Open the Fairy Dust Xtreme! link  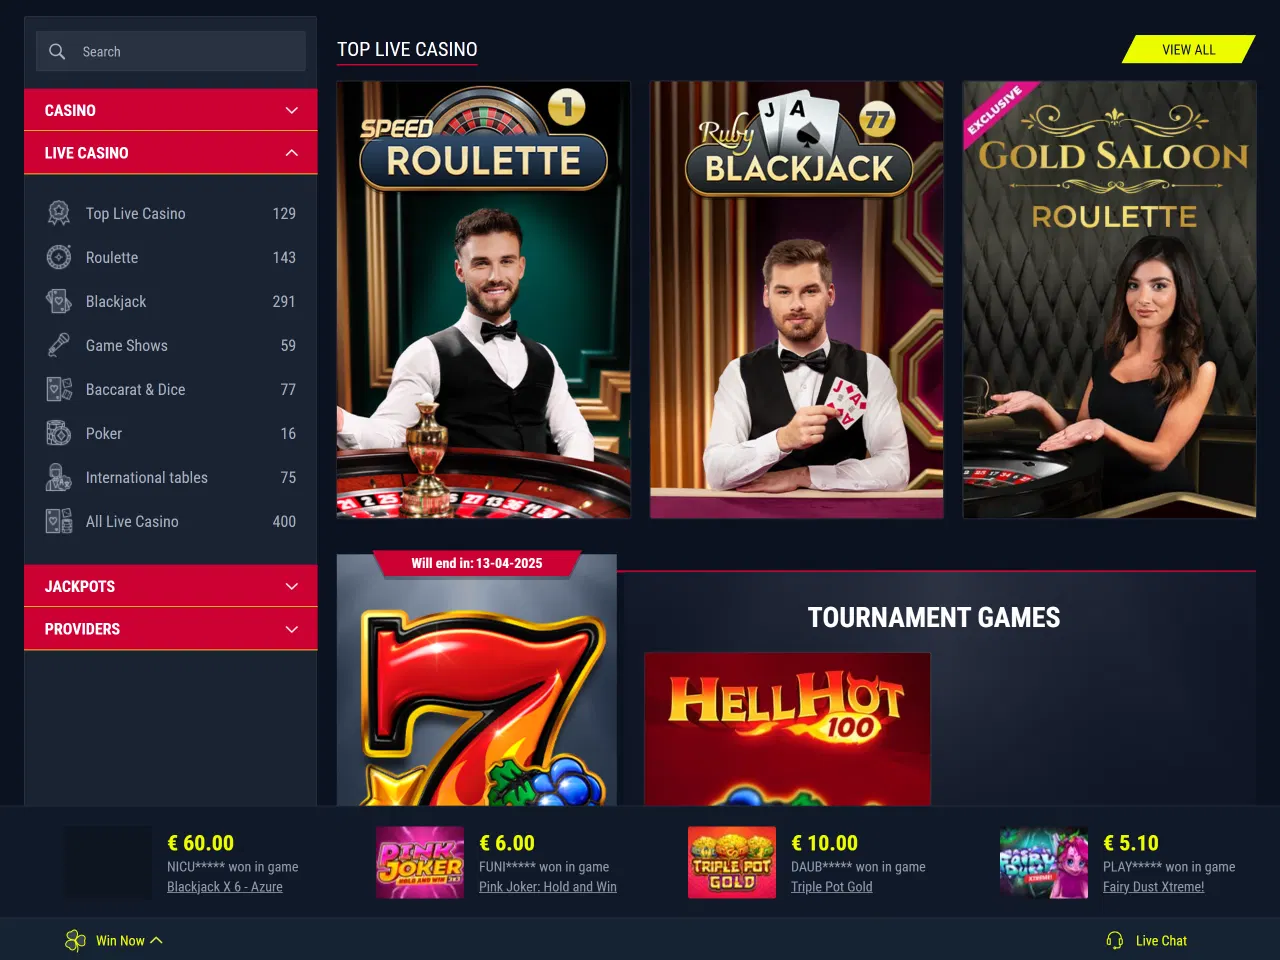(x=1153, y=886)
